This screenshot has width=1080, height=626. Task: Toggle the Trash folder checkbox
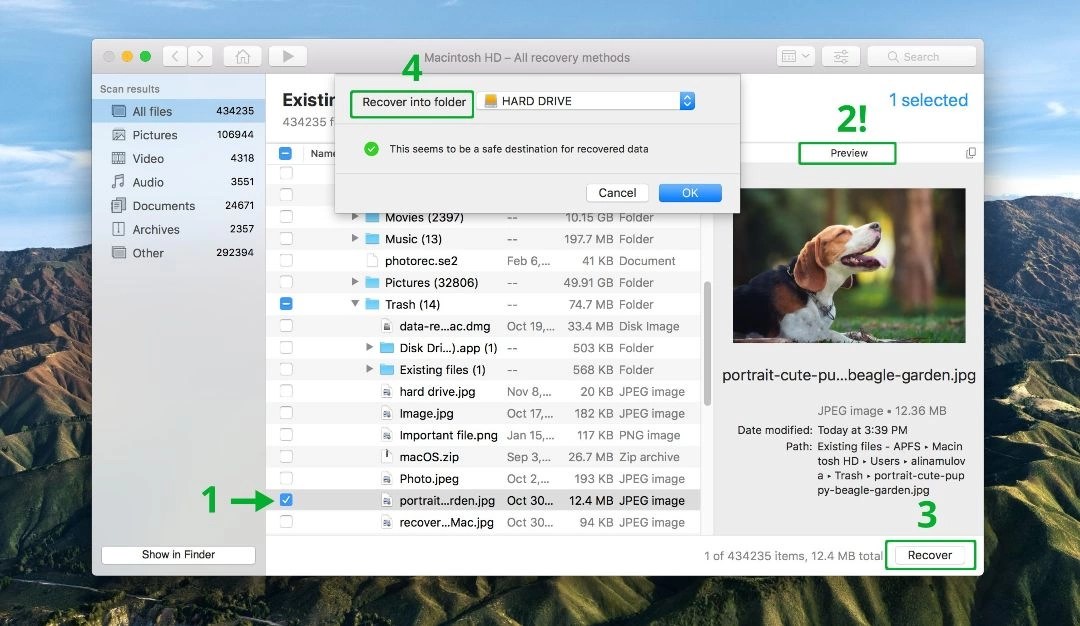tap(287, 304)
